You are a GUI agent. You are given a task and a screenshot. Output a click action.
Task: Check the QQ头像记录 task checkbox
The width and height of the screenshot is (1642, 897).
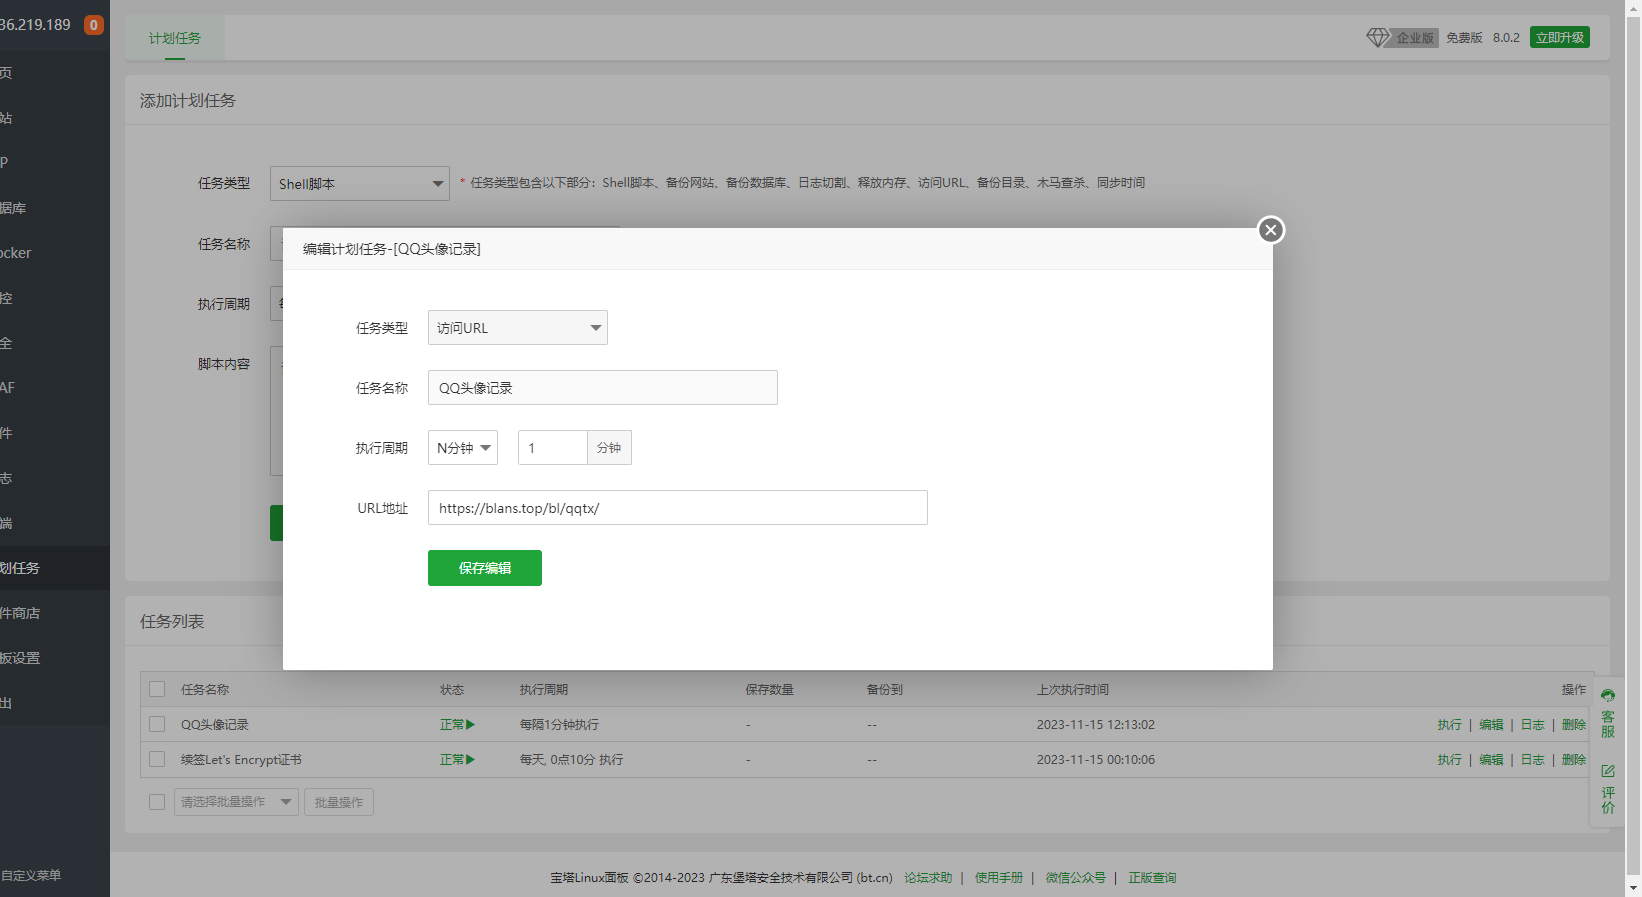point(157,724)
